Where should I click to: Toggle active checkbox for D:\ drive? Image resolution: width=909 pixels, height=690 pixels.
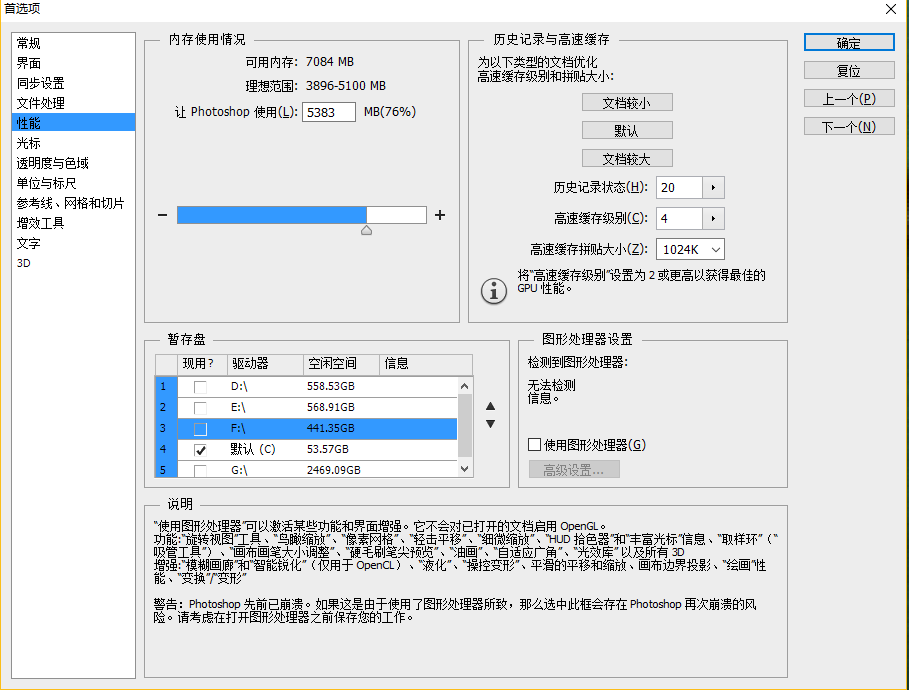[200, 387]
